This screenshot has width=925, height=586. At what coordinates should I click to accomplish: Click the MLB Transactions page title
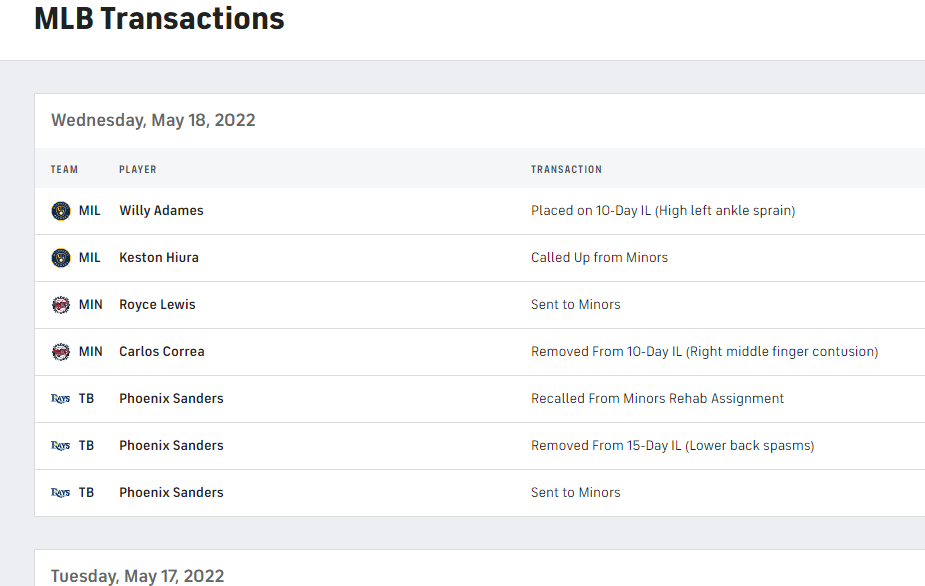tap(159, 18)
